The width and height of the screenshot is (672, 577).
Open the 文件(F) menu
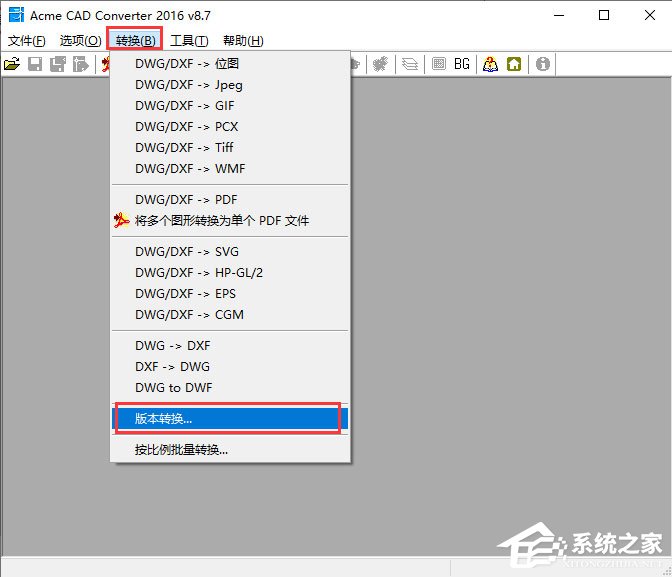point(27,41)
